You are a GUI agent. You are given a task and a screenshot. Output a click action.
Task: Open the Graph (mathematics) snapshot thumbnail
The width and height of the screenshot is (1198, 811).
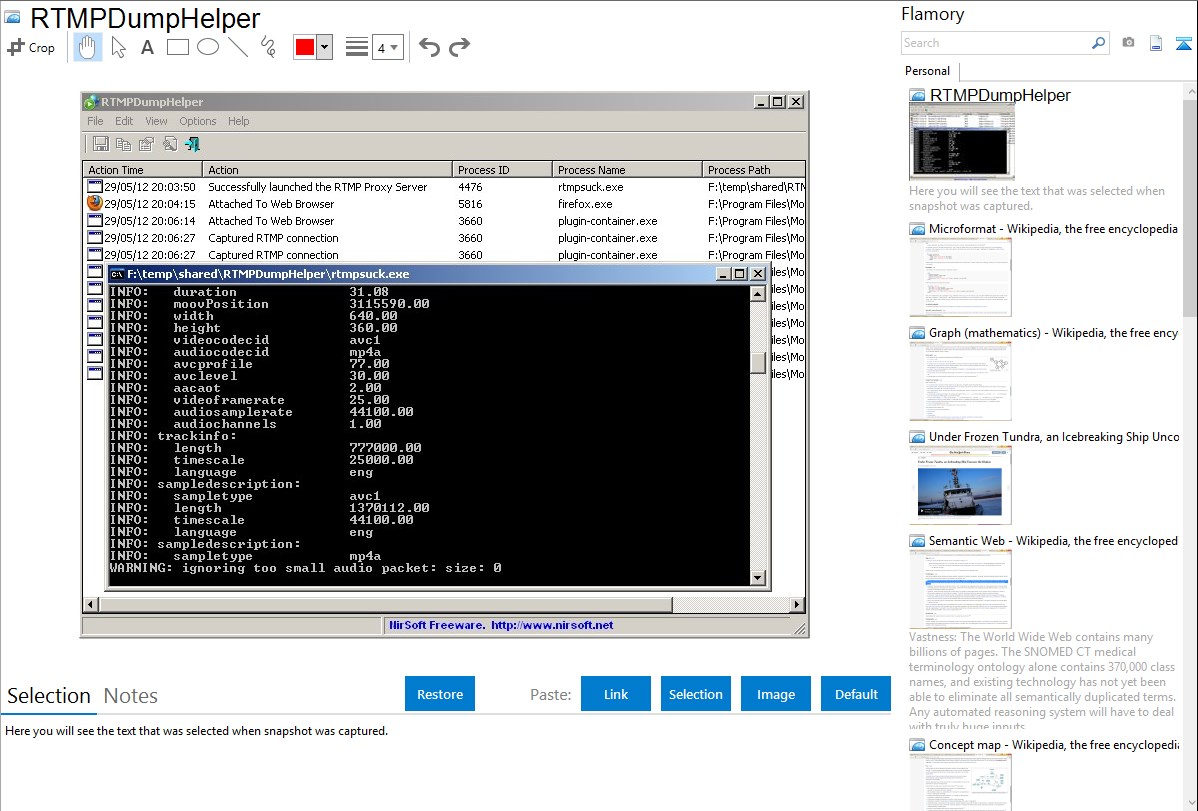point(960,381)
